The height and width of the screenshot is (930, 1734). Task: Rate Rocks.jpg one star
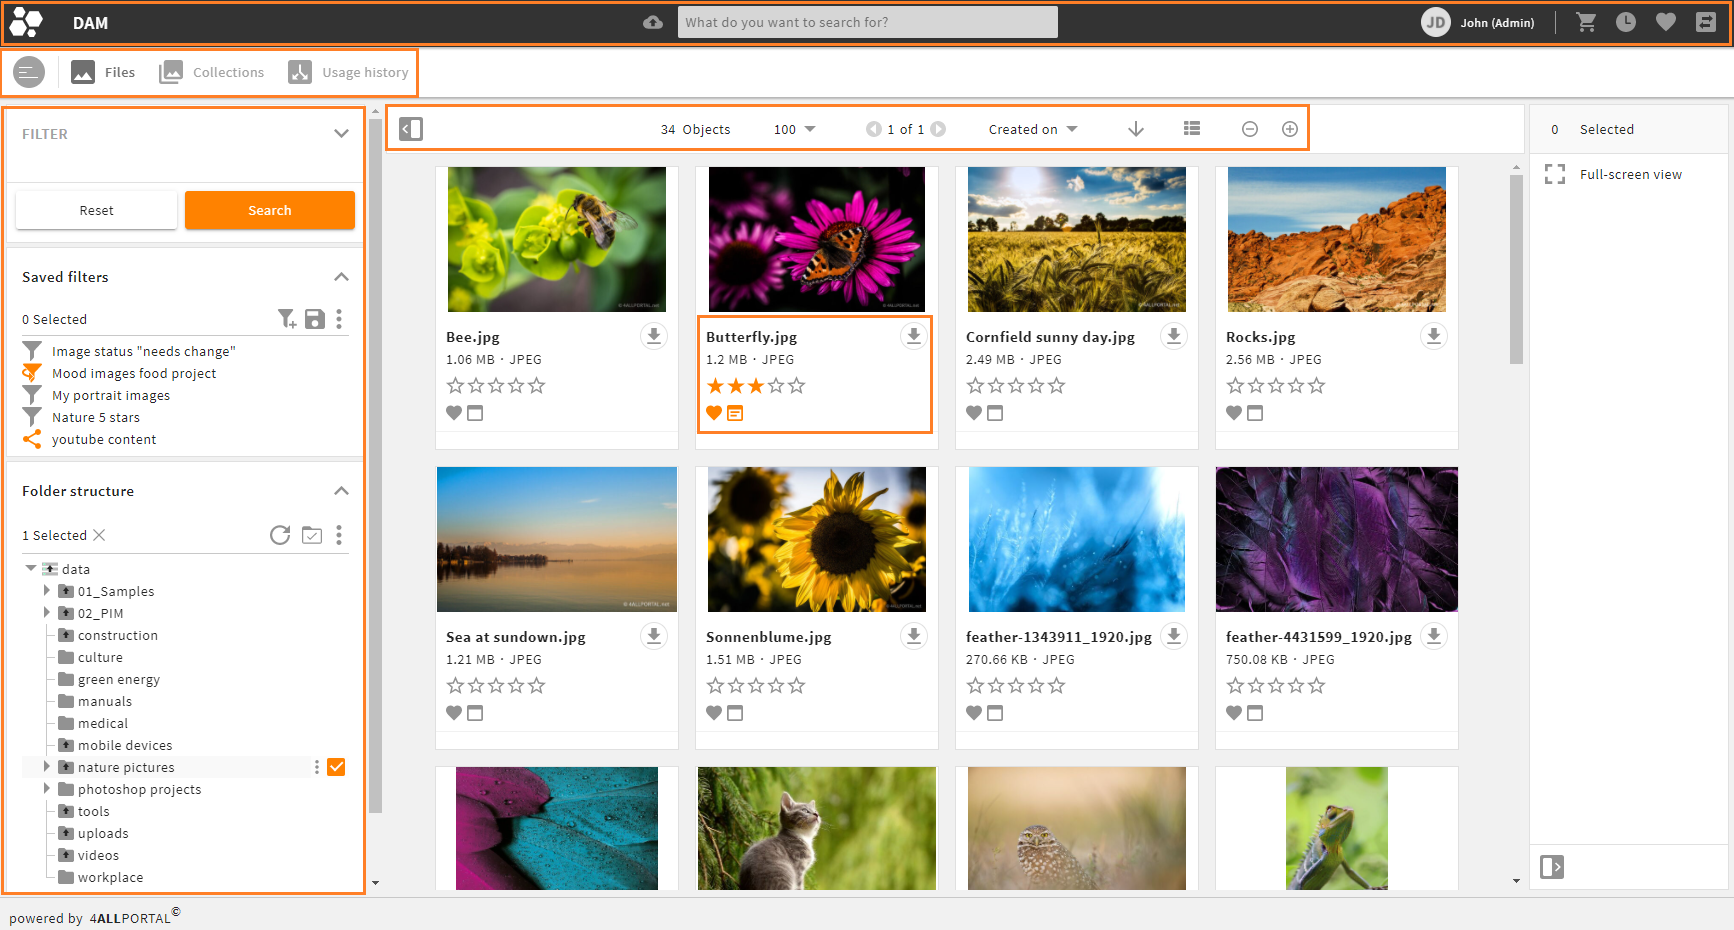point(1235,385)
